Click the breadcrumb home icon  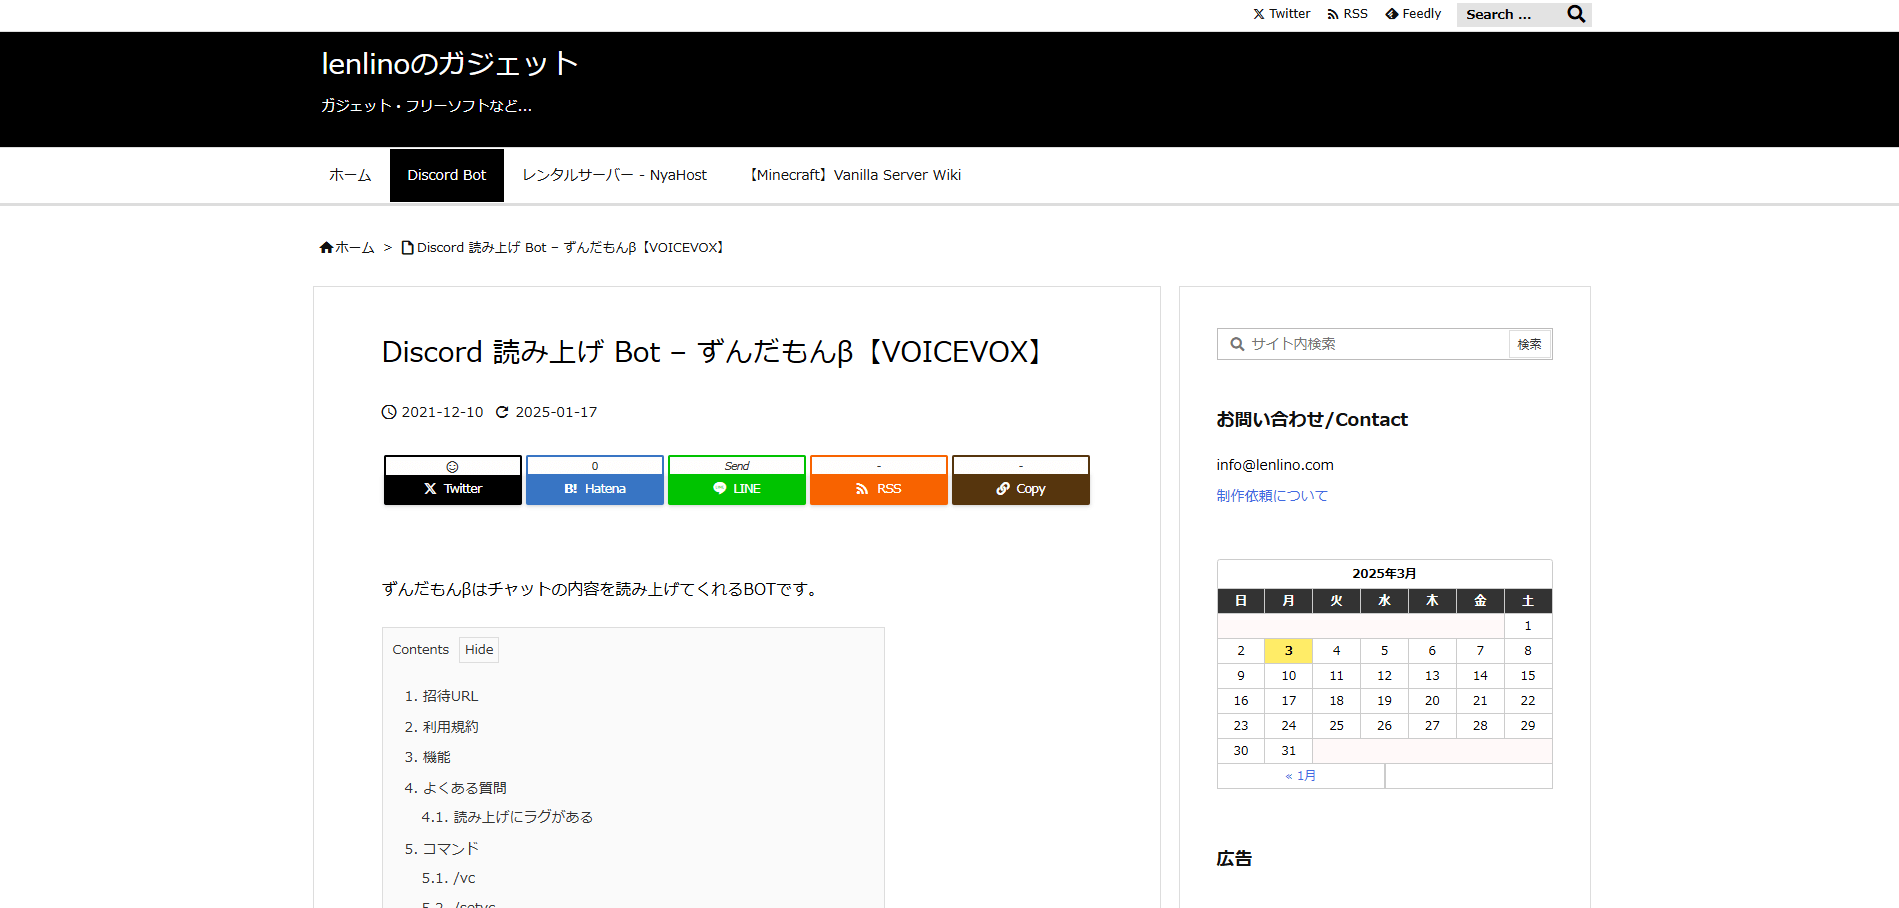click(326, 248)
